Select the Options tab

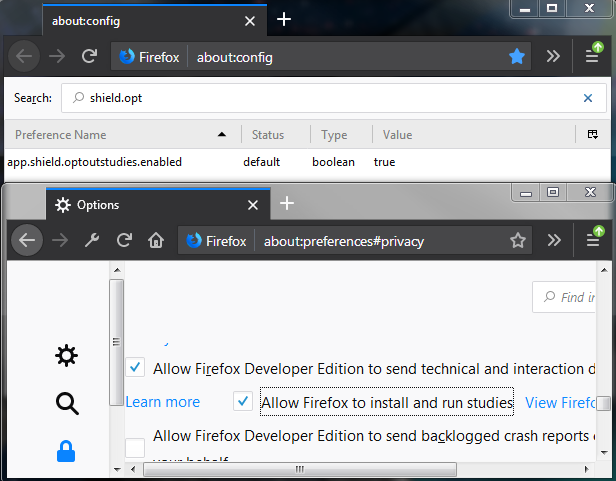tap(158, 204)
